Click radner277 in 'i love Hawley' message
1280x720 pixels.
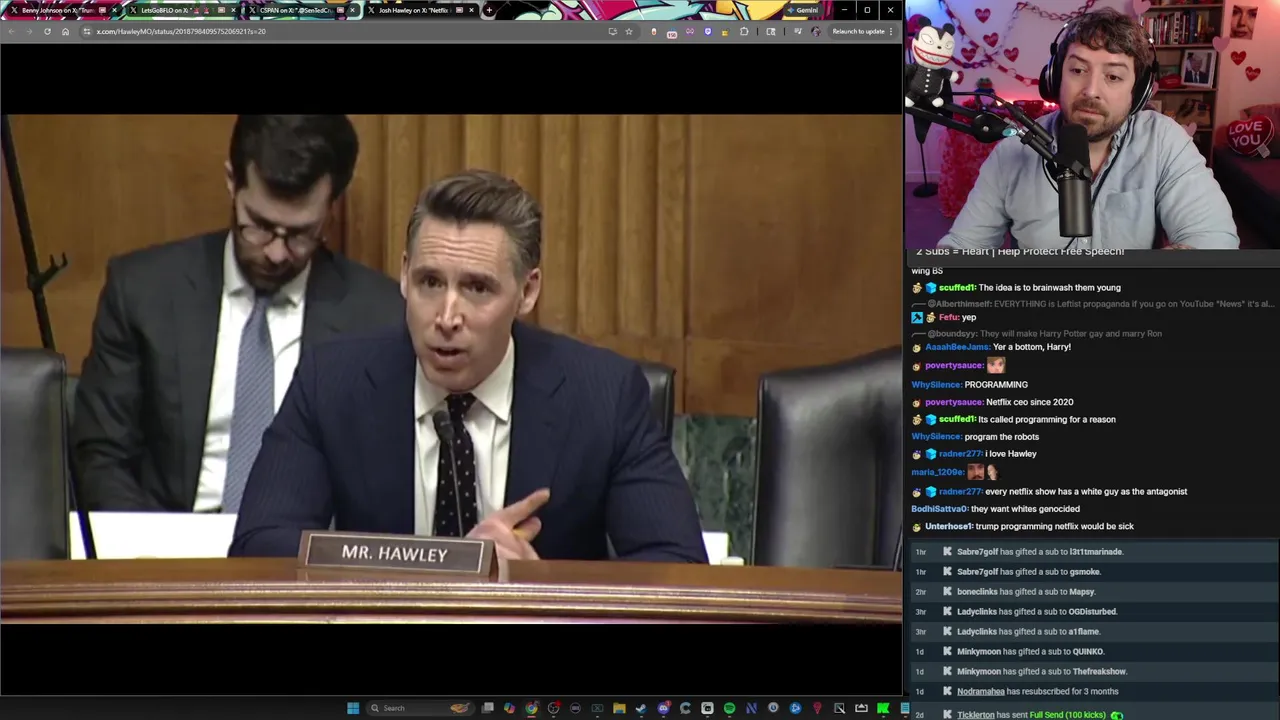click(960, 454)
